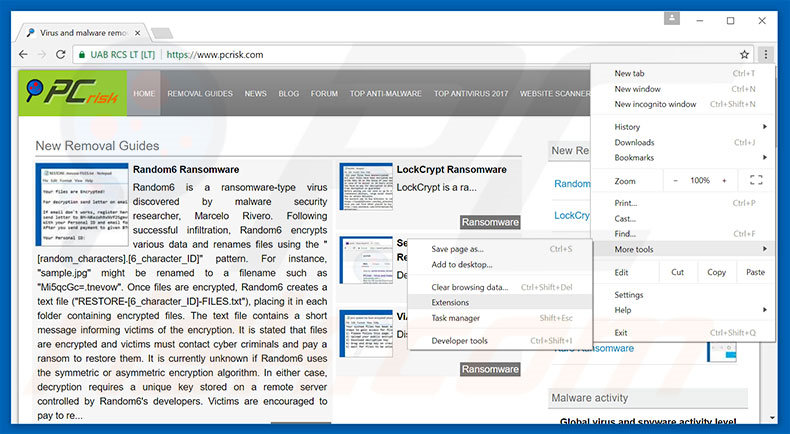The image size is (790, 434).
Task: Open REMOVAL GUIDES nav item
Action: [x=200, y=93]
